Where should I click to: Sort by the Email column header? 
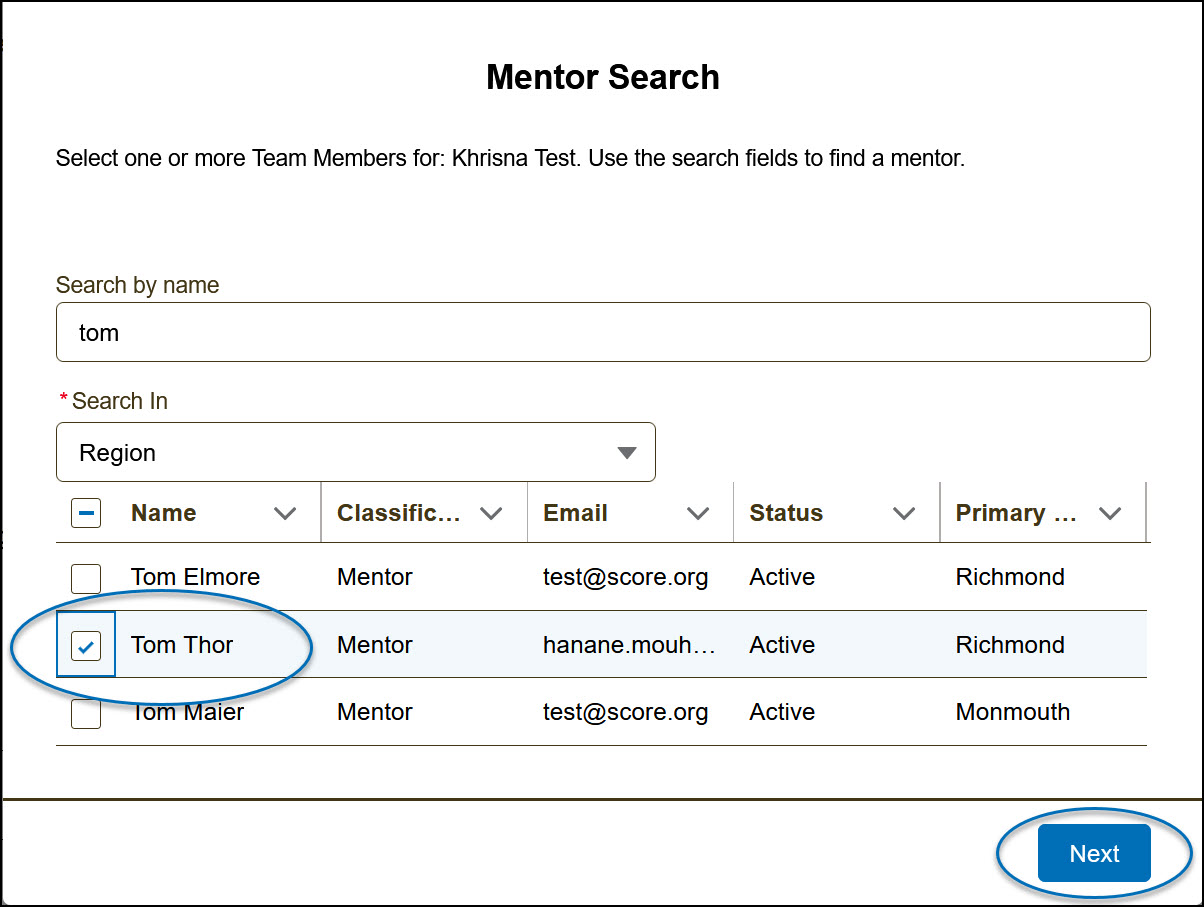(575, 514)
